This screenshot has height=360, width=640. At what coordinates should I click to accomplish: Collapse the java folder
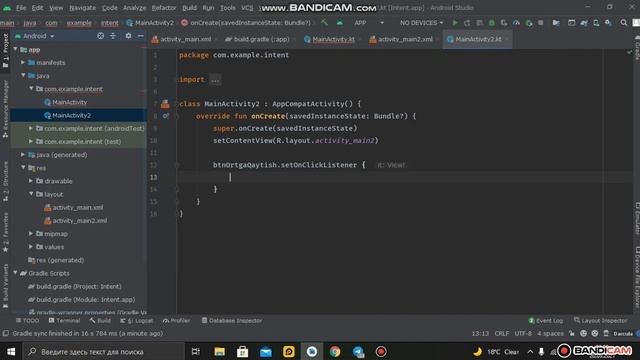(x=23, y=76)
